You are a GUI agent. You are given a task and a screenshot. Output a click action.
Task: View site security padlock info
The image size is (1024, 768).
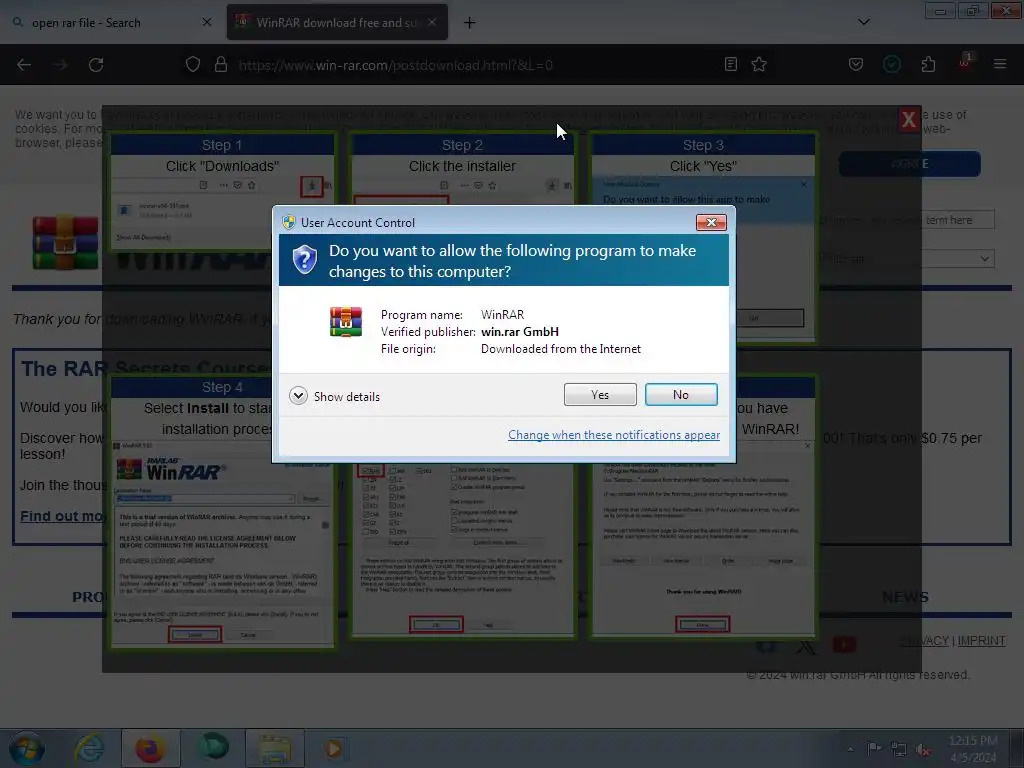click(x=221, y=65)
